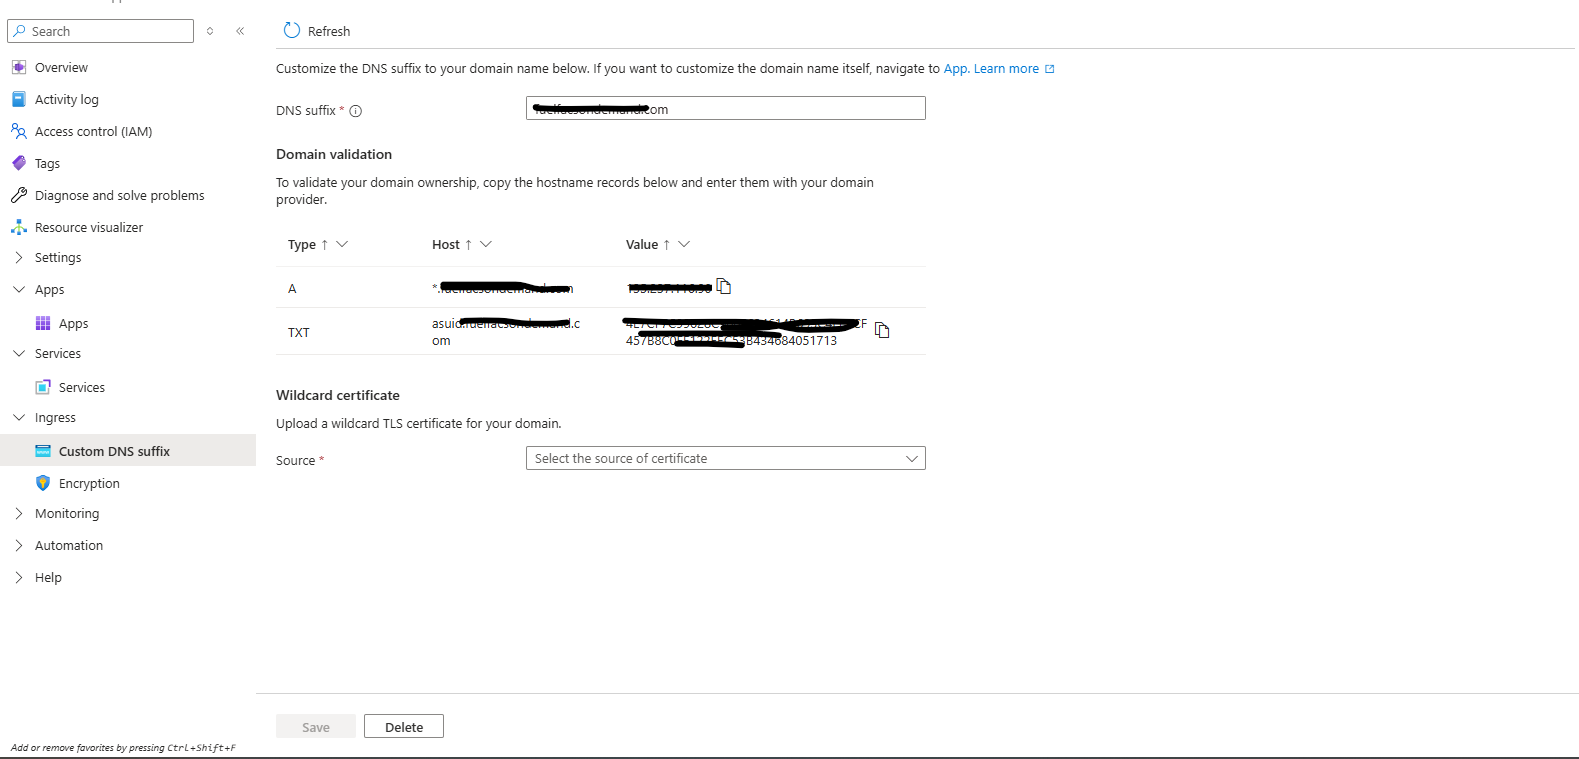Click the Learn more external link icon
This screenshot has height=759, width=1579.
[1049, 69]
